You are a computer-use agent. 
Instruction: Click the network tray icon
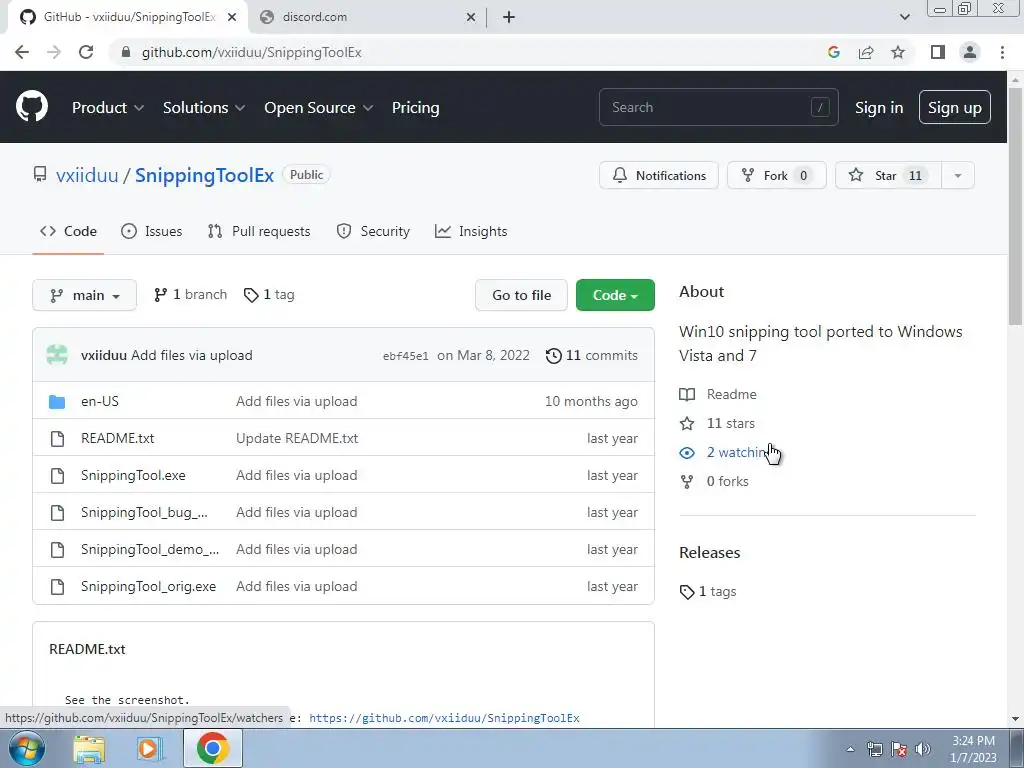pos(874,749)
